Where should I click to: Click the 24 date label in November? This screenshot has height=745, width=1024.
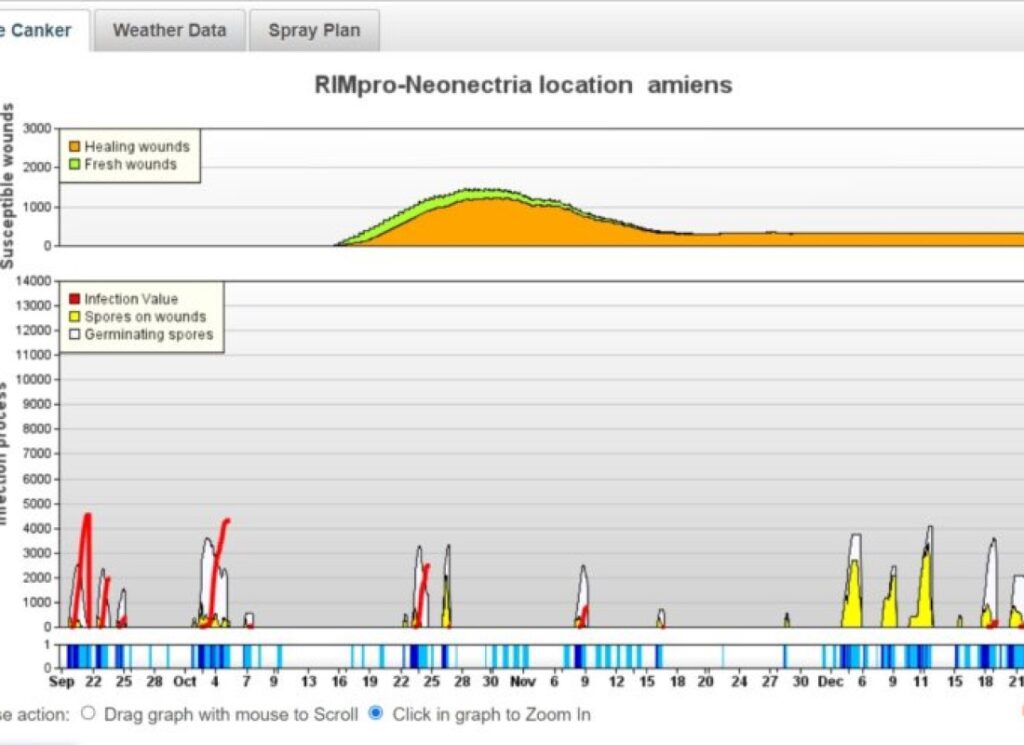(739, 682)
